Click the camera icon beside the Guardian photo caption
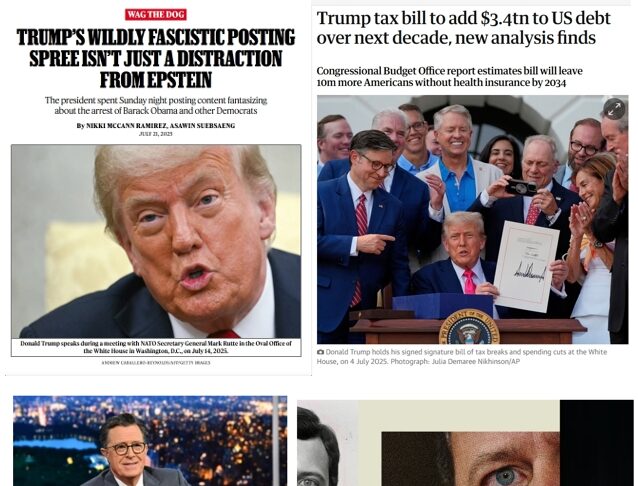Screen dimensions: 638x486 [x=321, y=352]
